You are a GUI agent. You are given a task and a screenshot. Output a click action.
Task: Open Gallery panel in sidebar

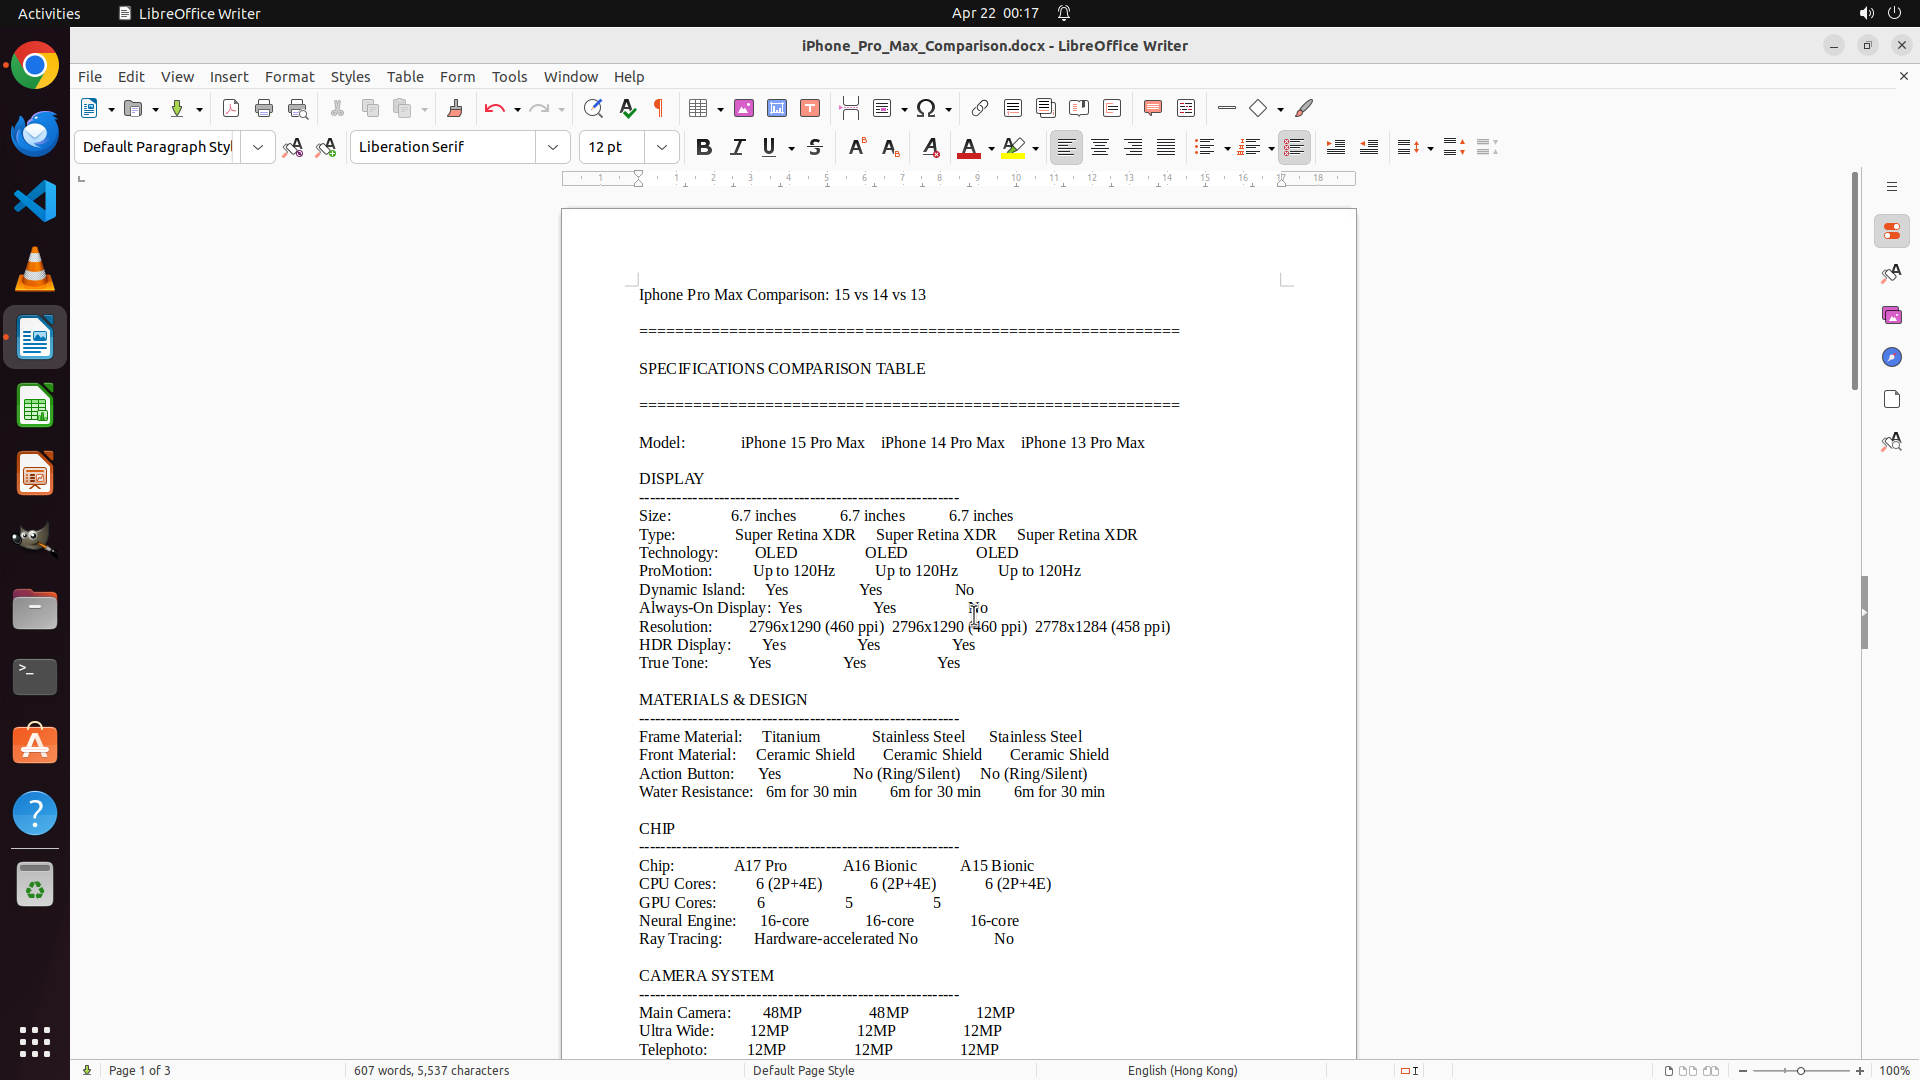click(x=1891, y=315)
